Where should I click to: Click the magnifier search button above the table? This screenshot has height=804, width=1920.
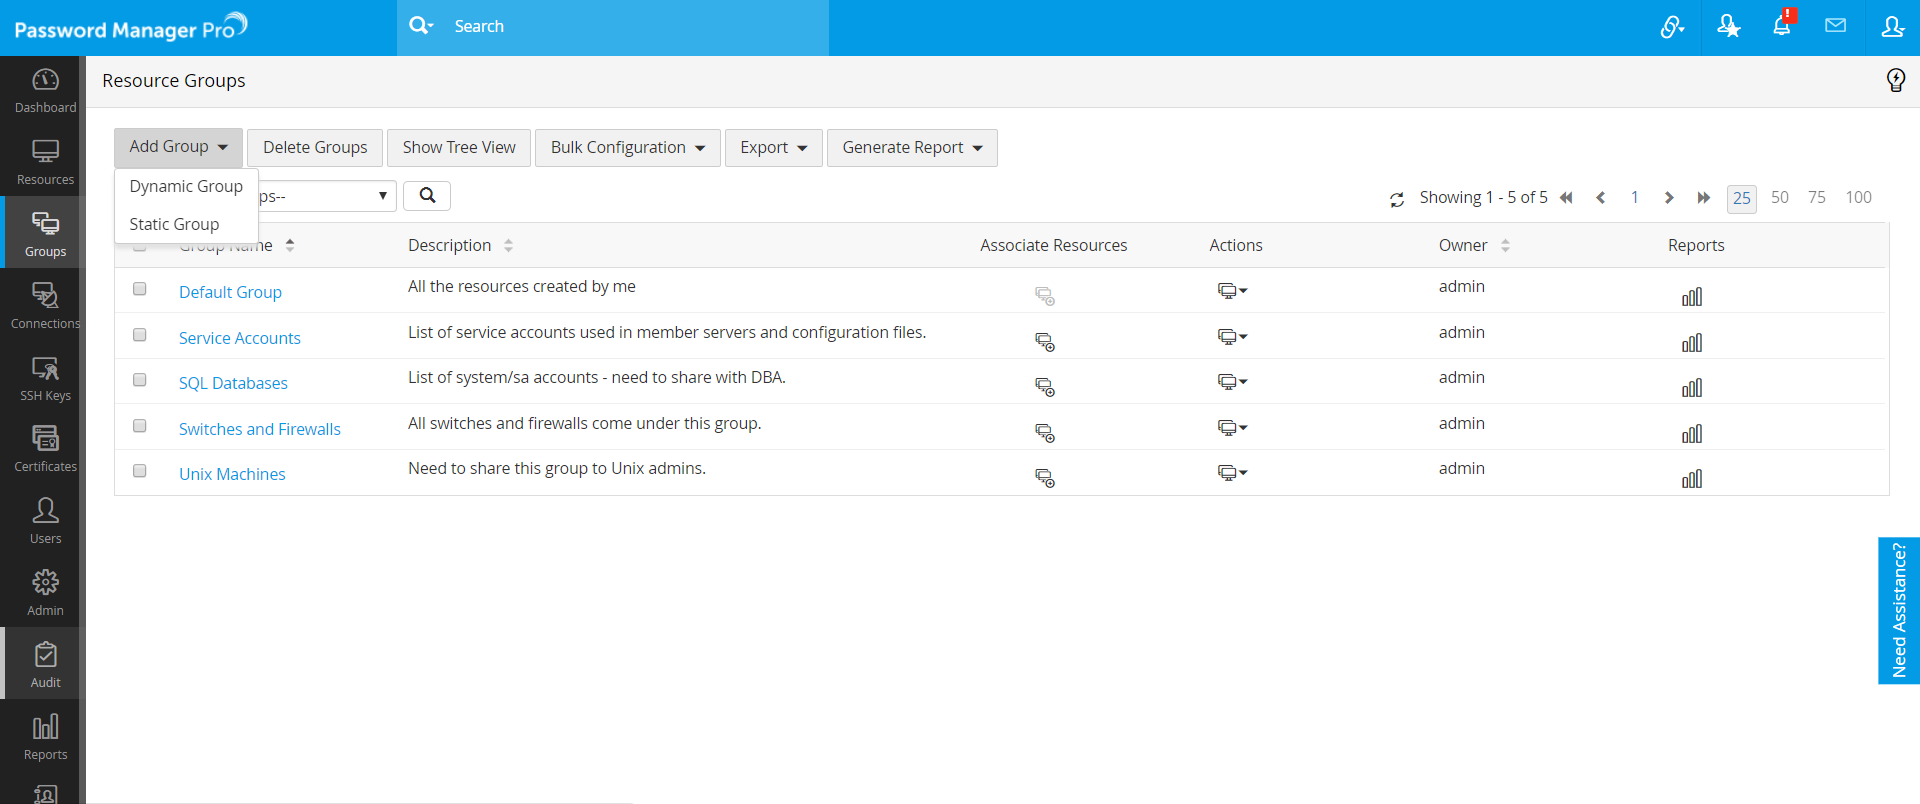click(x=427, y=196)
